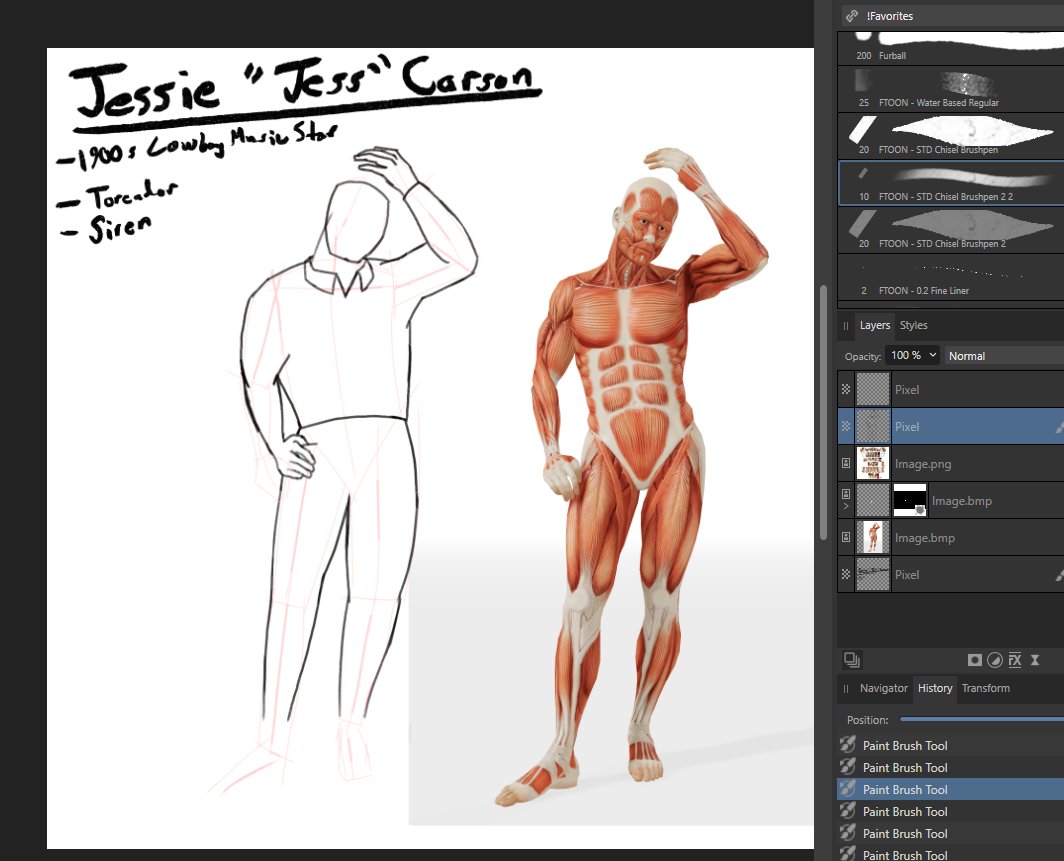1064x861 pixels.
Task: Switch to the Layers tab
Action: [874, 326]
